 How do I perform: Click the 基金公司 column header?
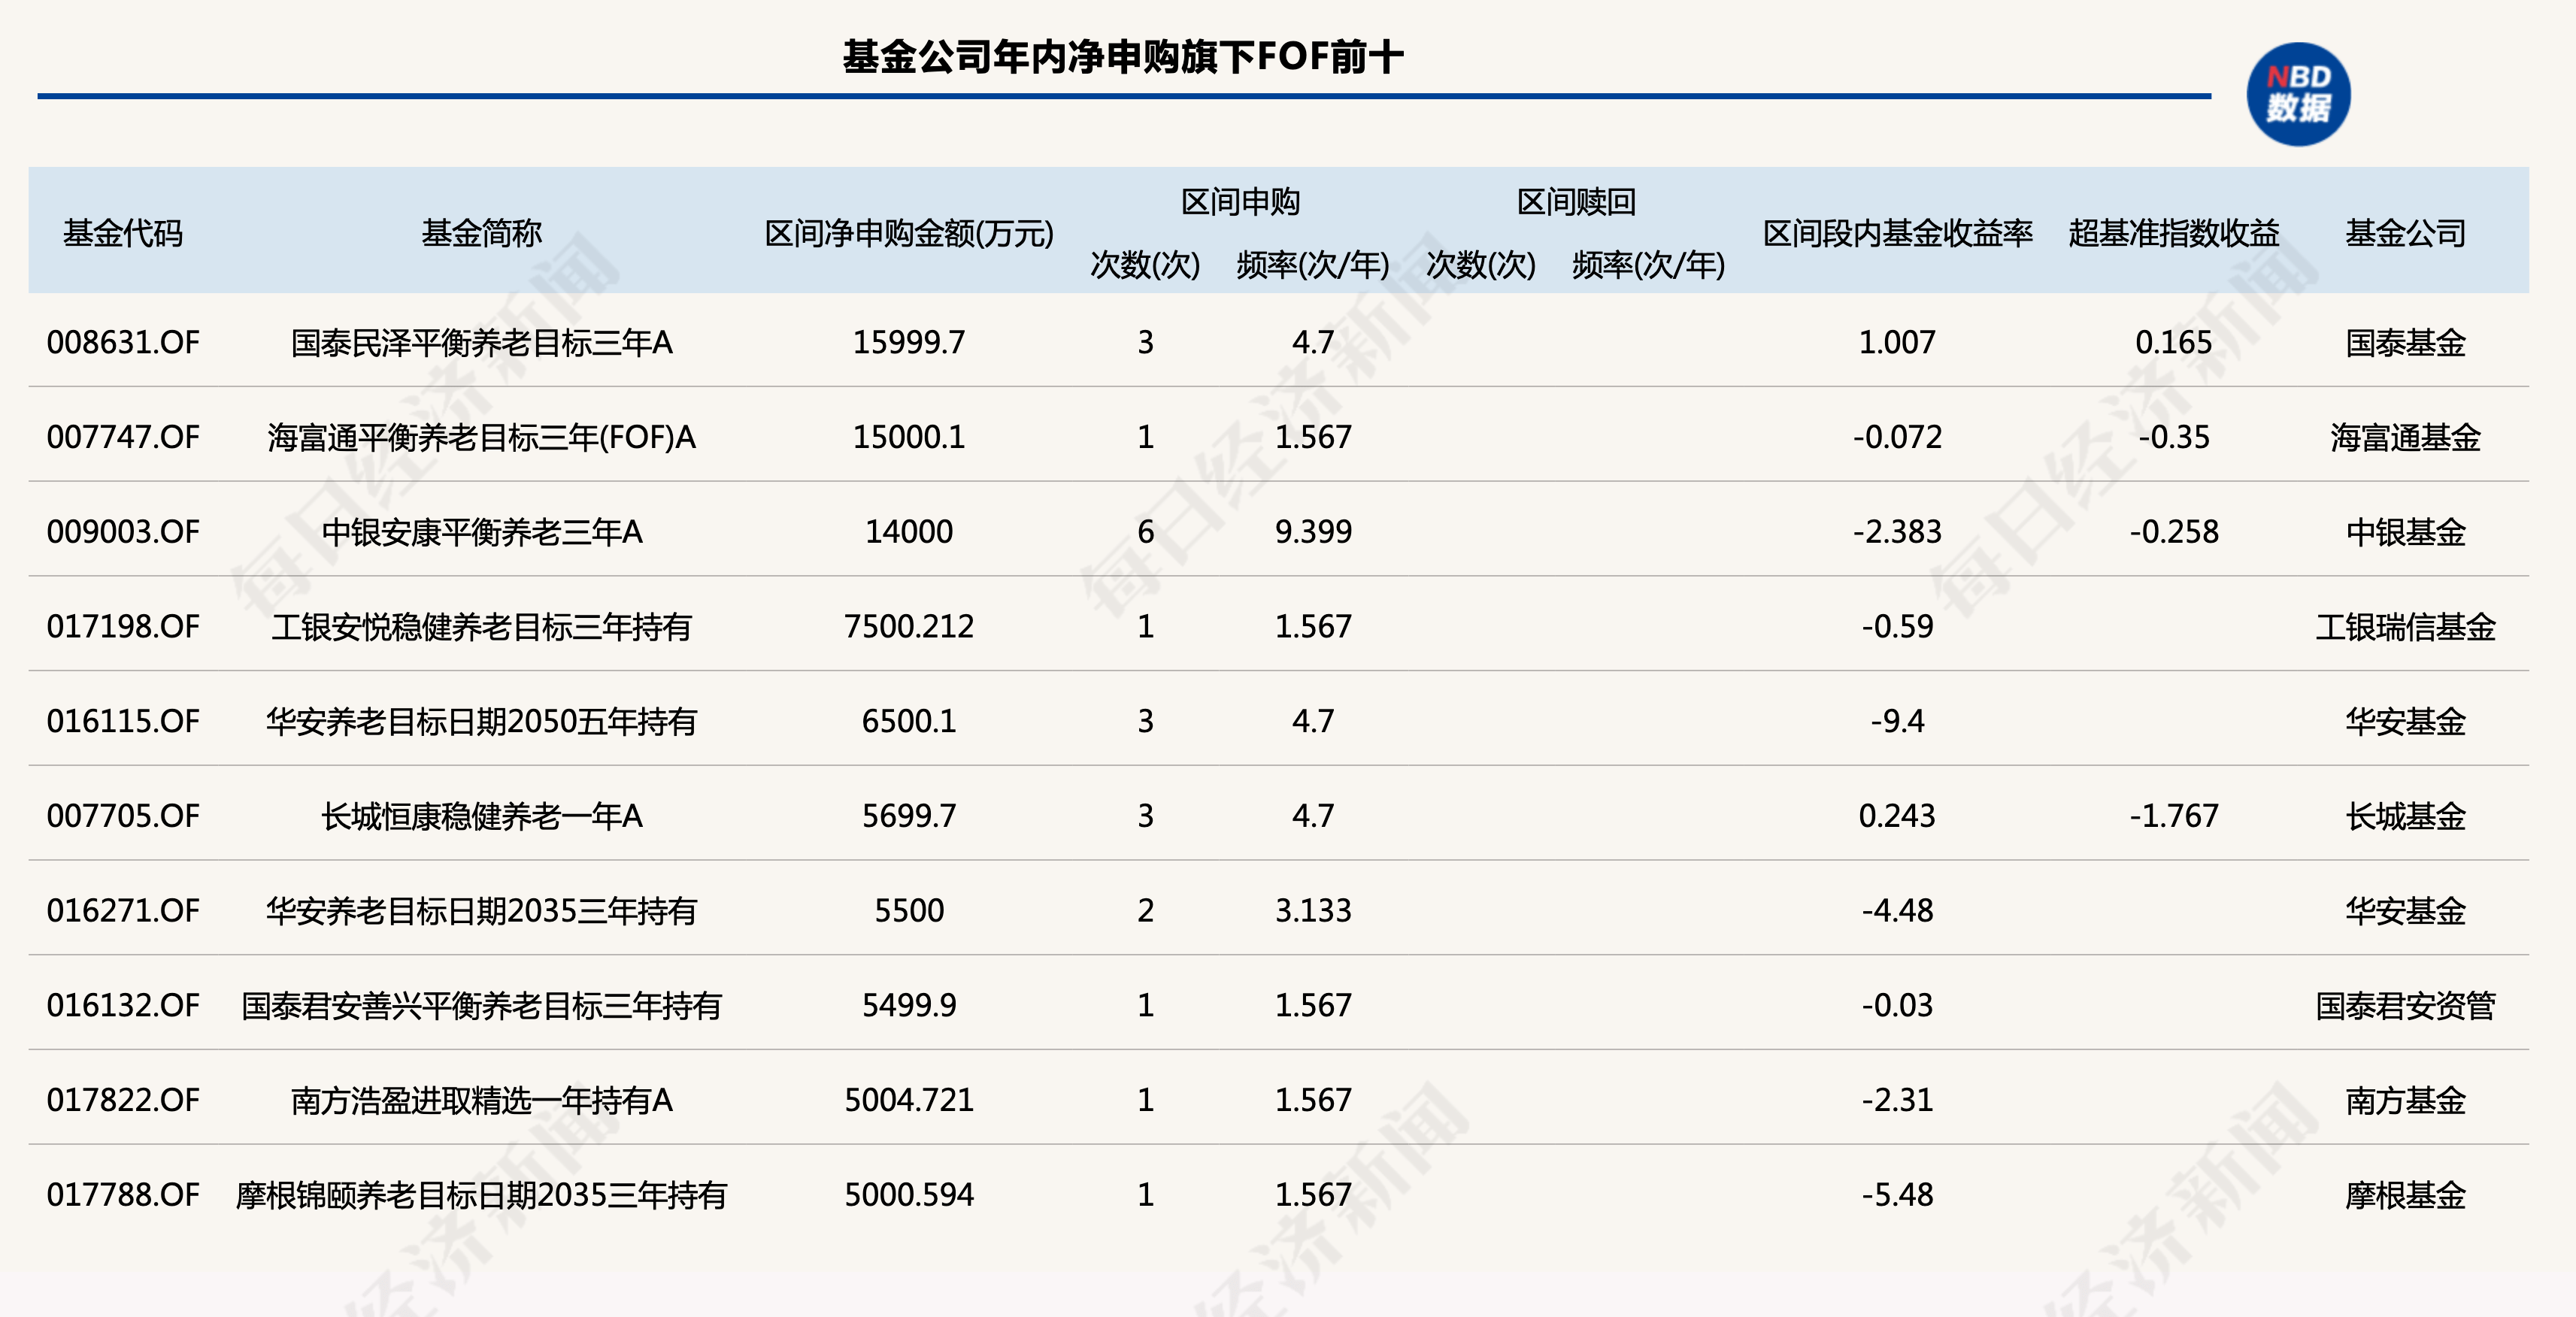tap(2405, 233)
